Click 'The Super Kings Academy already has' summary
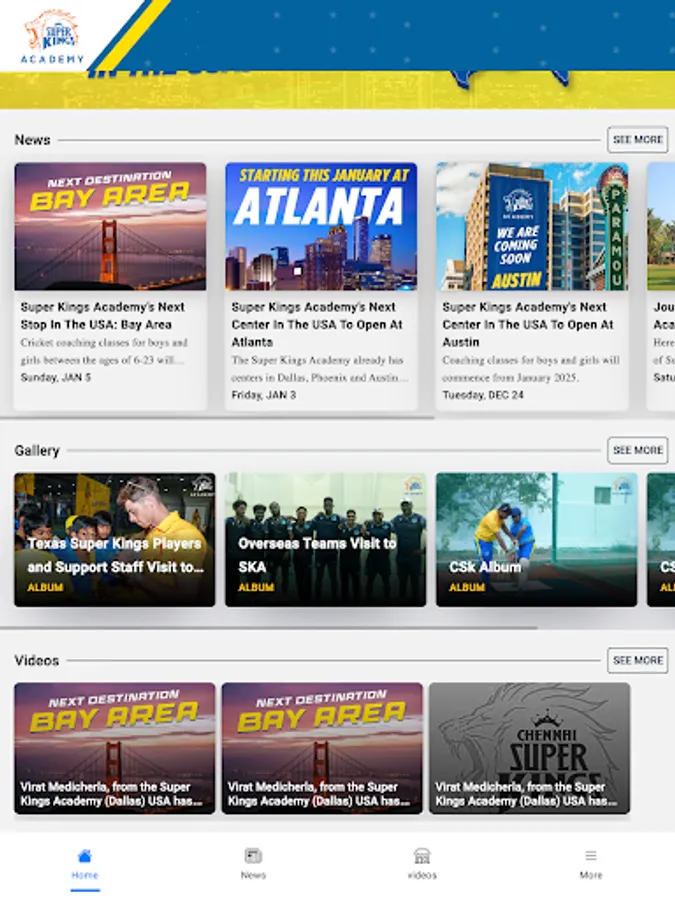The height and width of the screenshot is (900, 675). tap(317, 360)
